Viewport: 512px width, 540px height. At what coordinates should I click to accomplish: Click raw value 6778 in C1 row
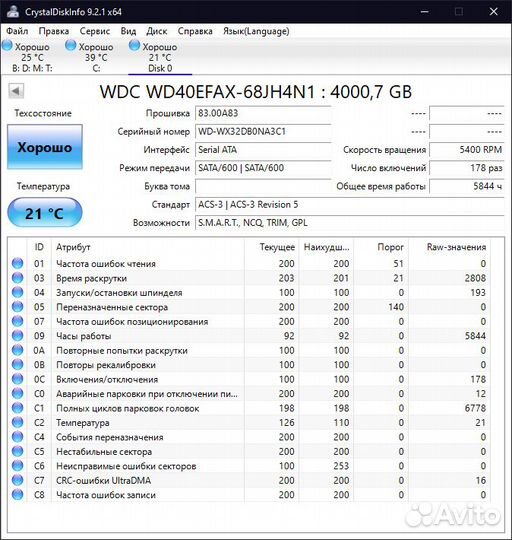[x=475, y=408]
